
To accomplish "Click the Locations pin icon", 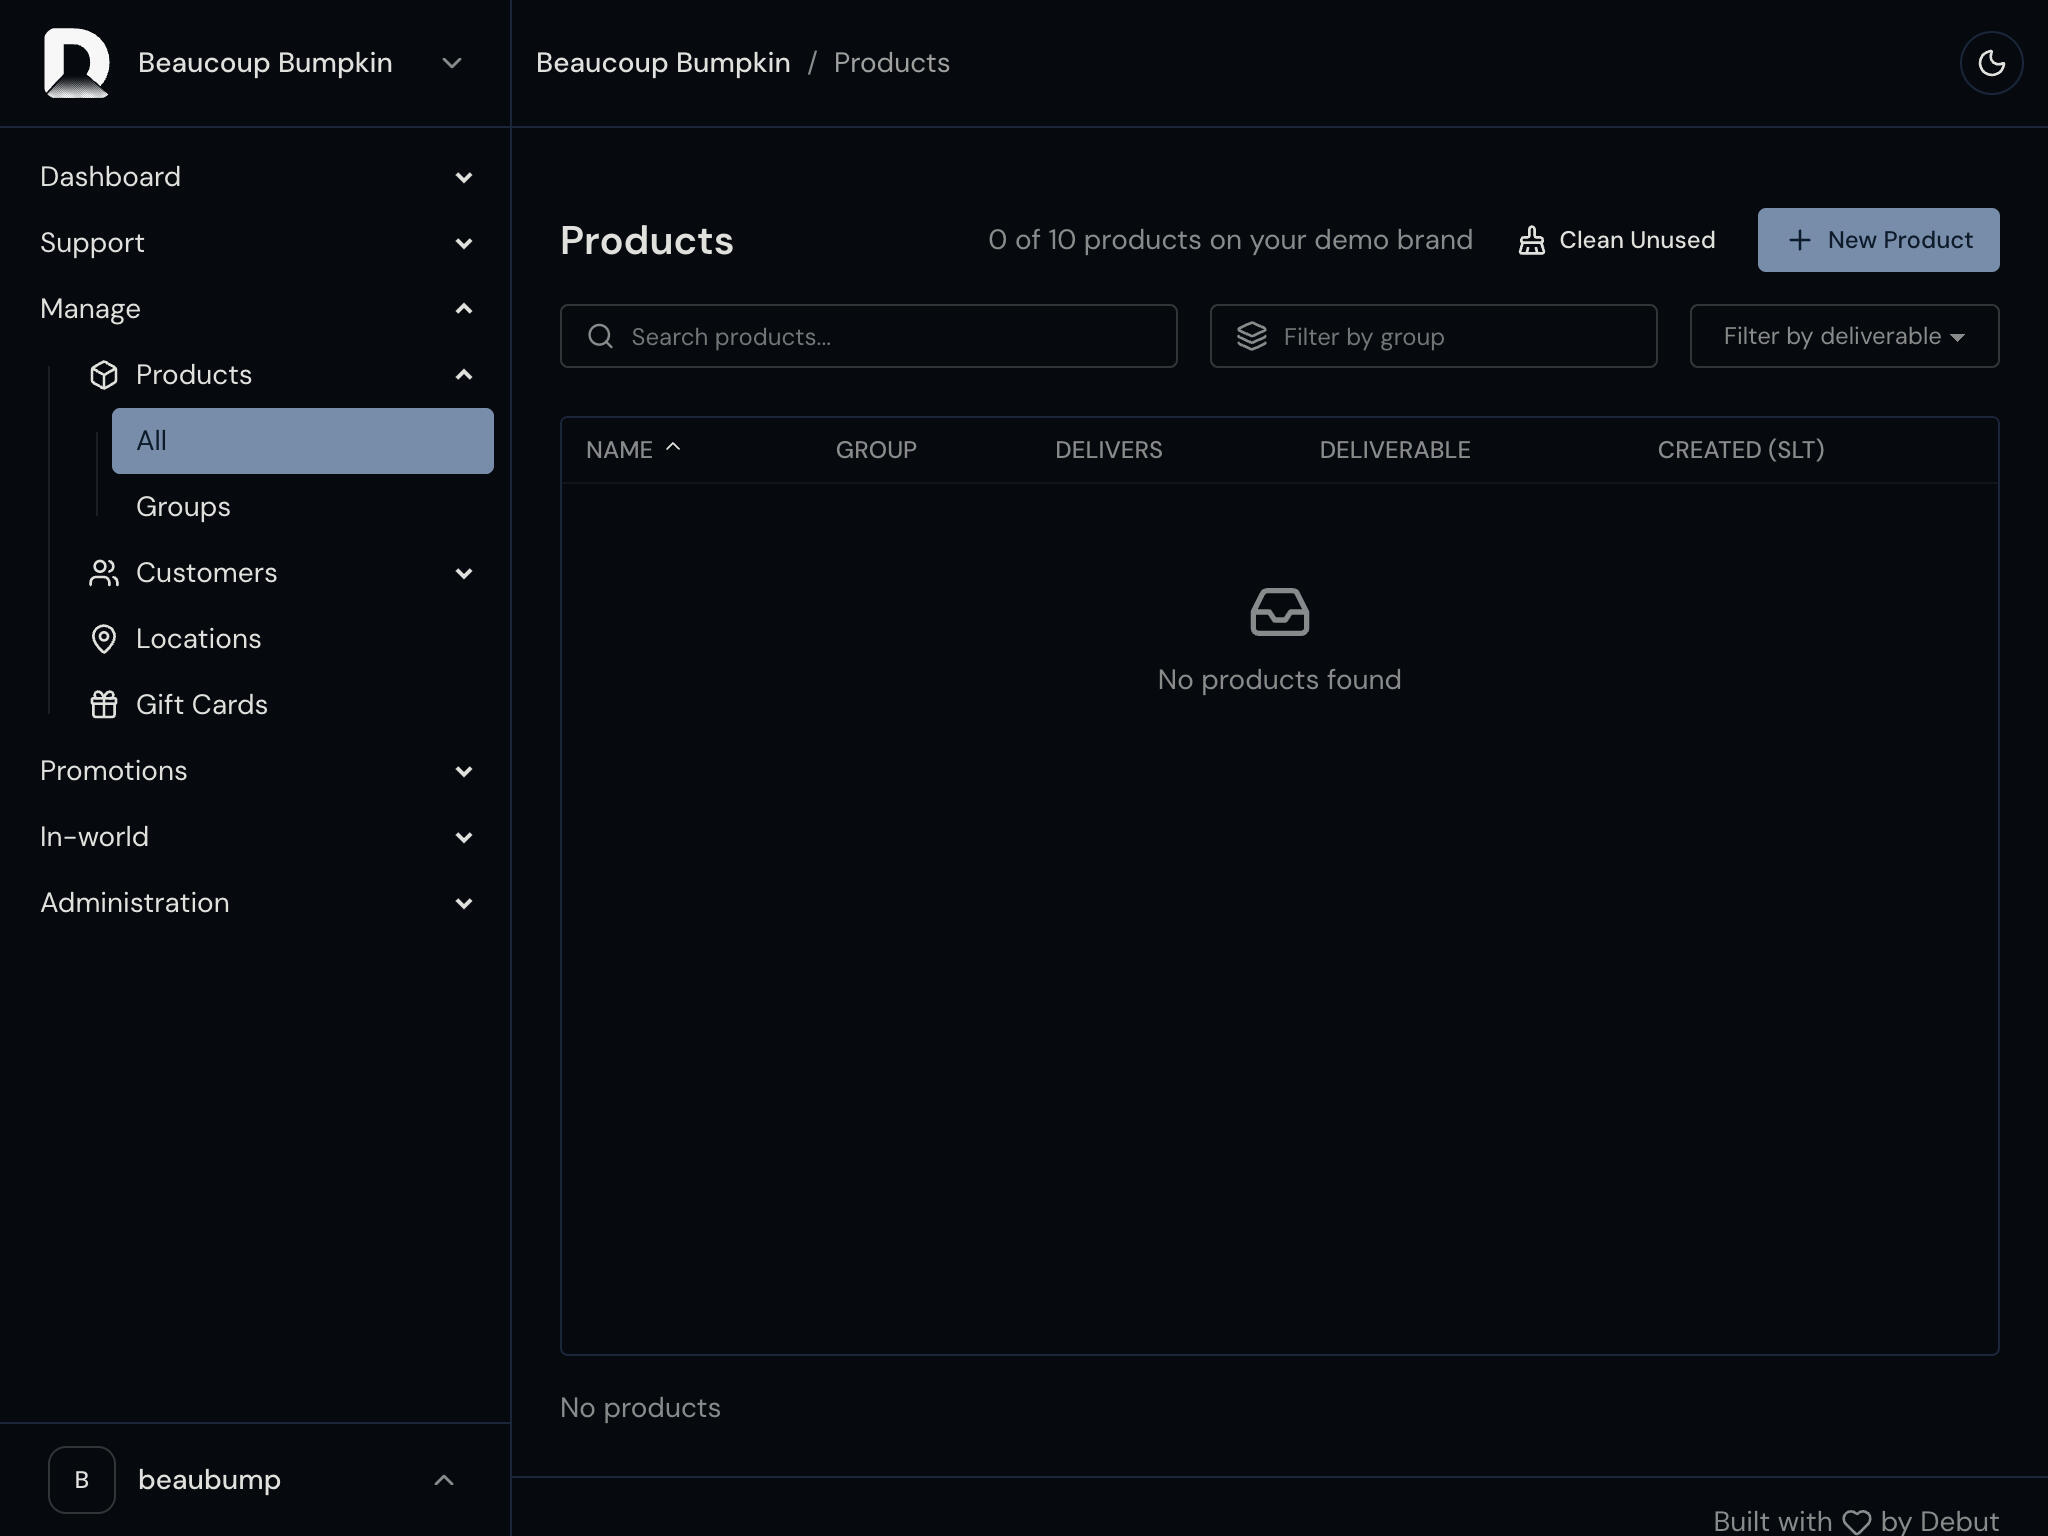I will pos(104,639).
